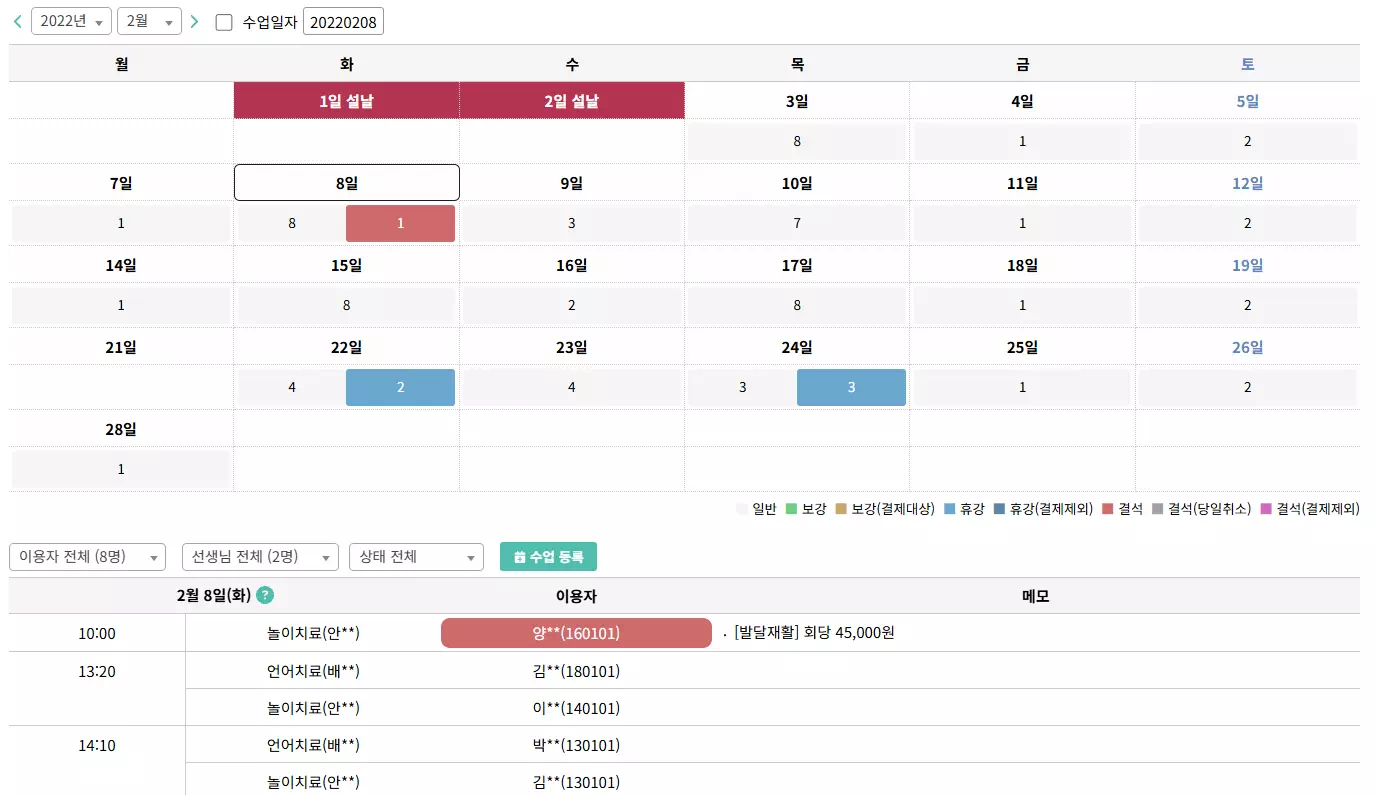This screenshot has height=795, width=1375.
Task: Open the 선생님 전체 (2명) dropdown
Action: [x=260, y=557]
